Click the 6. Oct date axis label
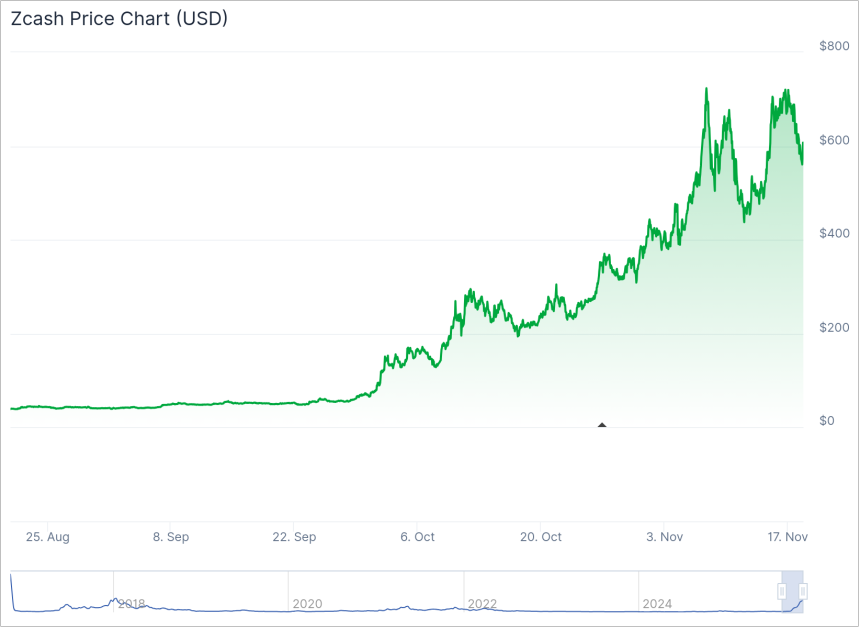Screen dimensions: 860x628 pos(417,537)
